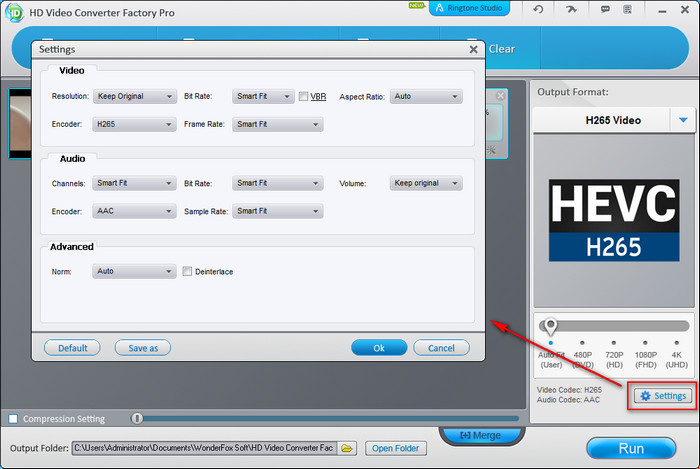Click the HD Video Converter app logo
The image size is (700, 469).
[x=13, y=12]
